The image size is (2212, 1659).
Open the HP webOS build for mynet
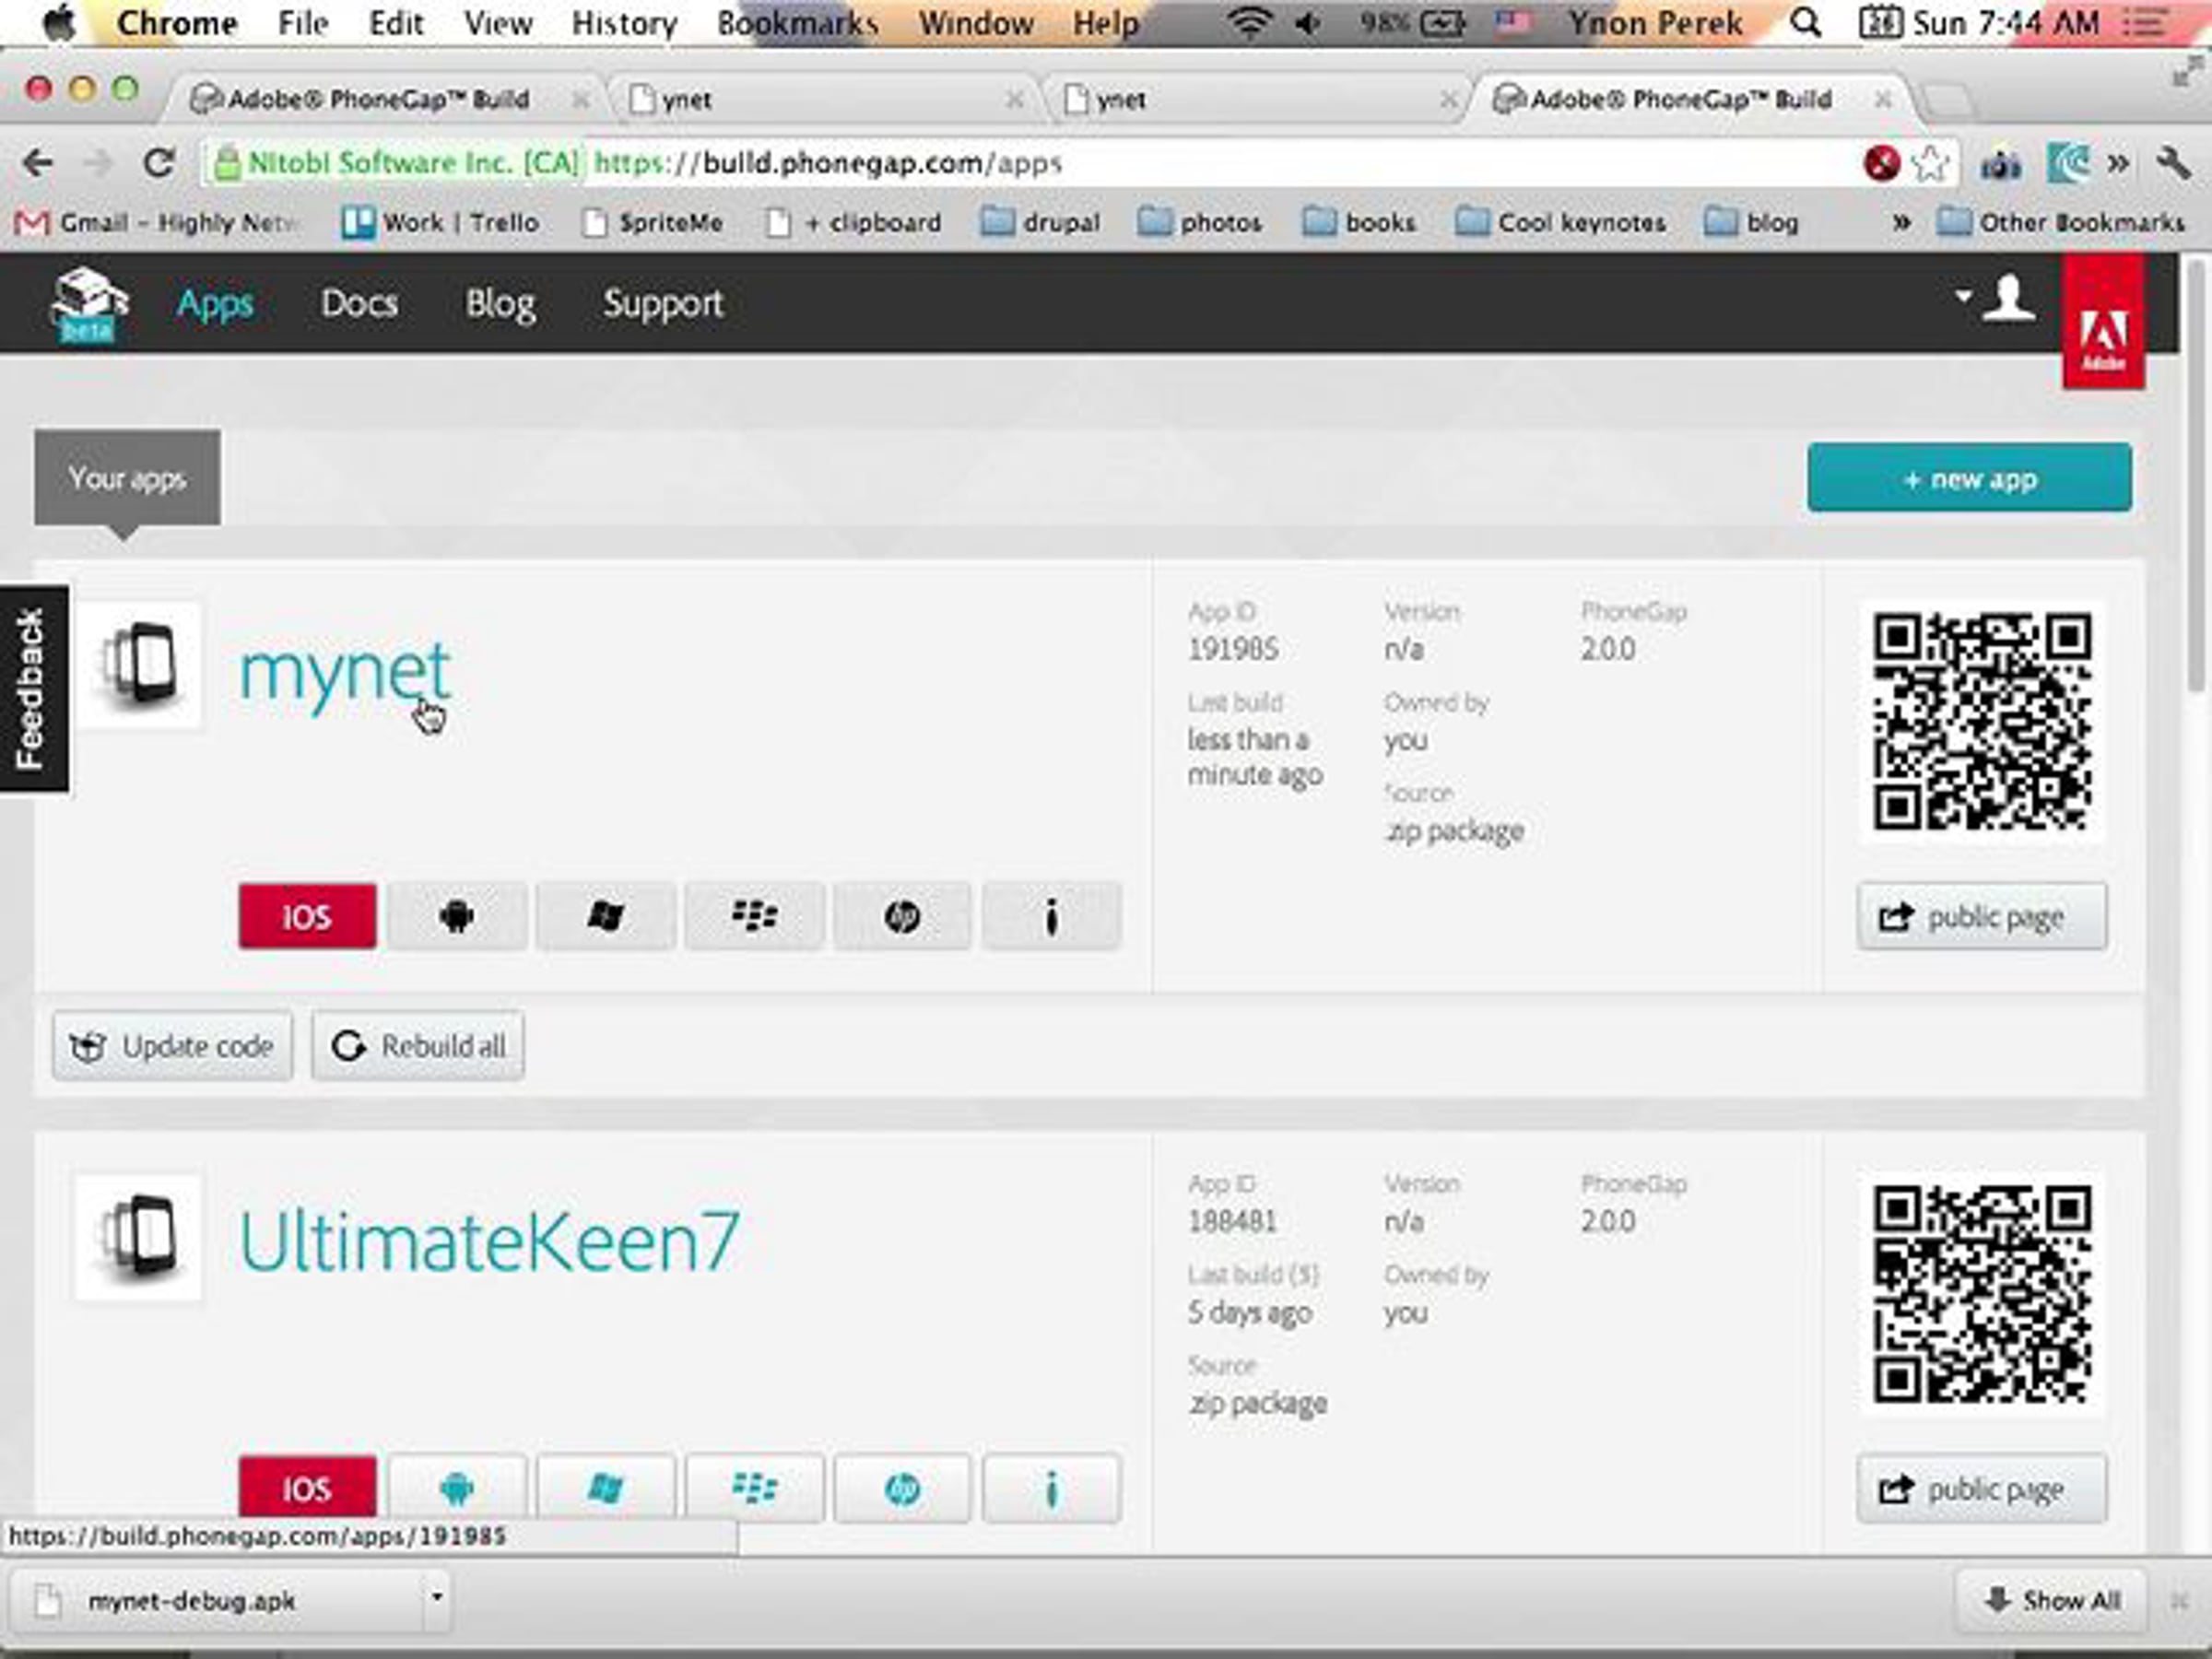pyautogui.click(x=902, y=915)
